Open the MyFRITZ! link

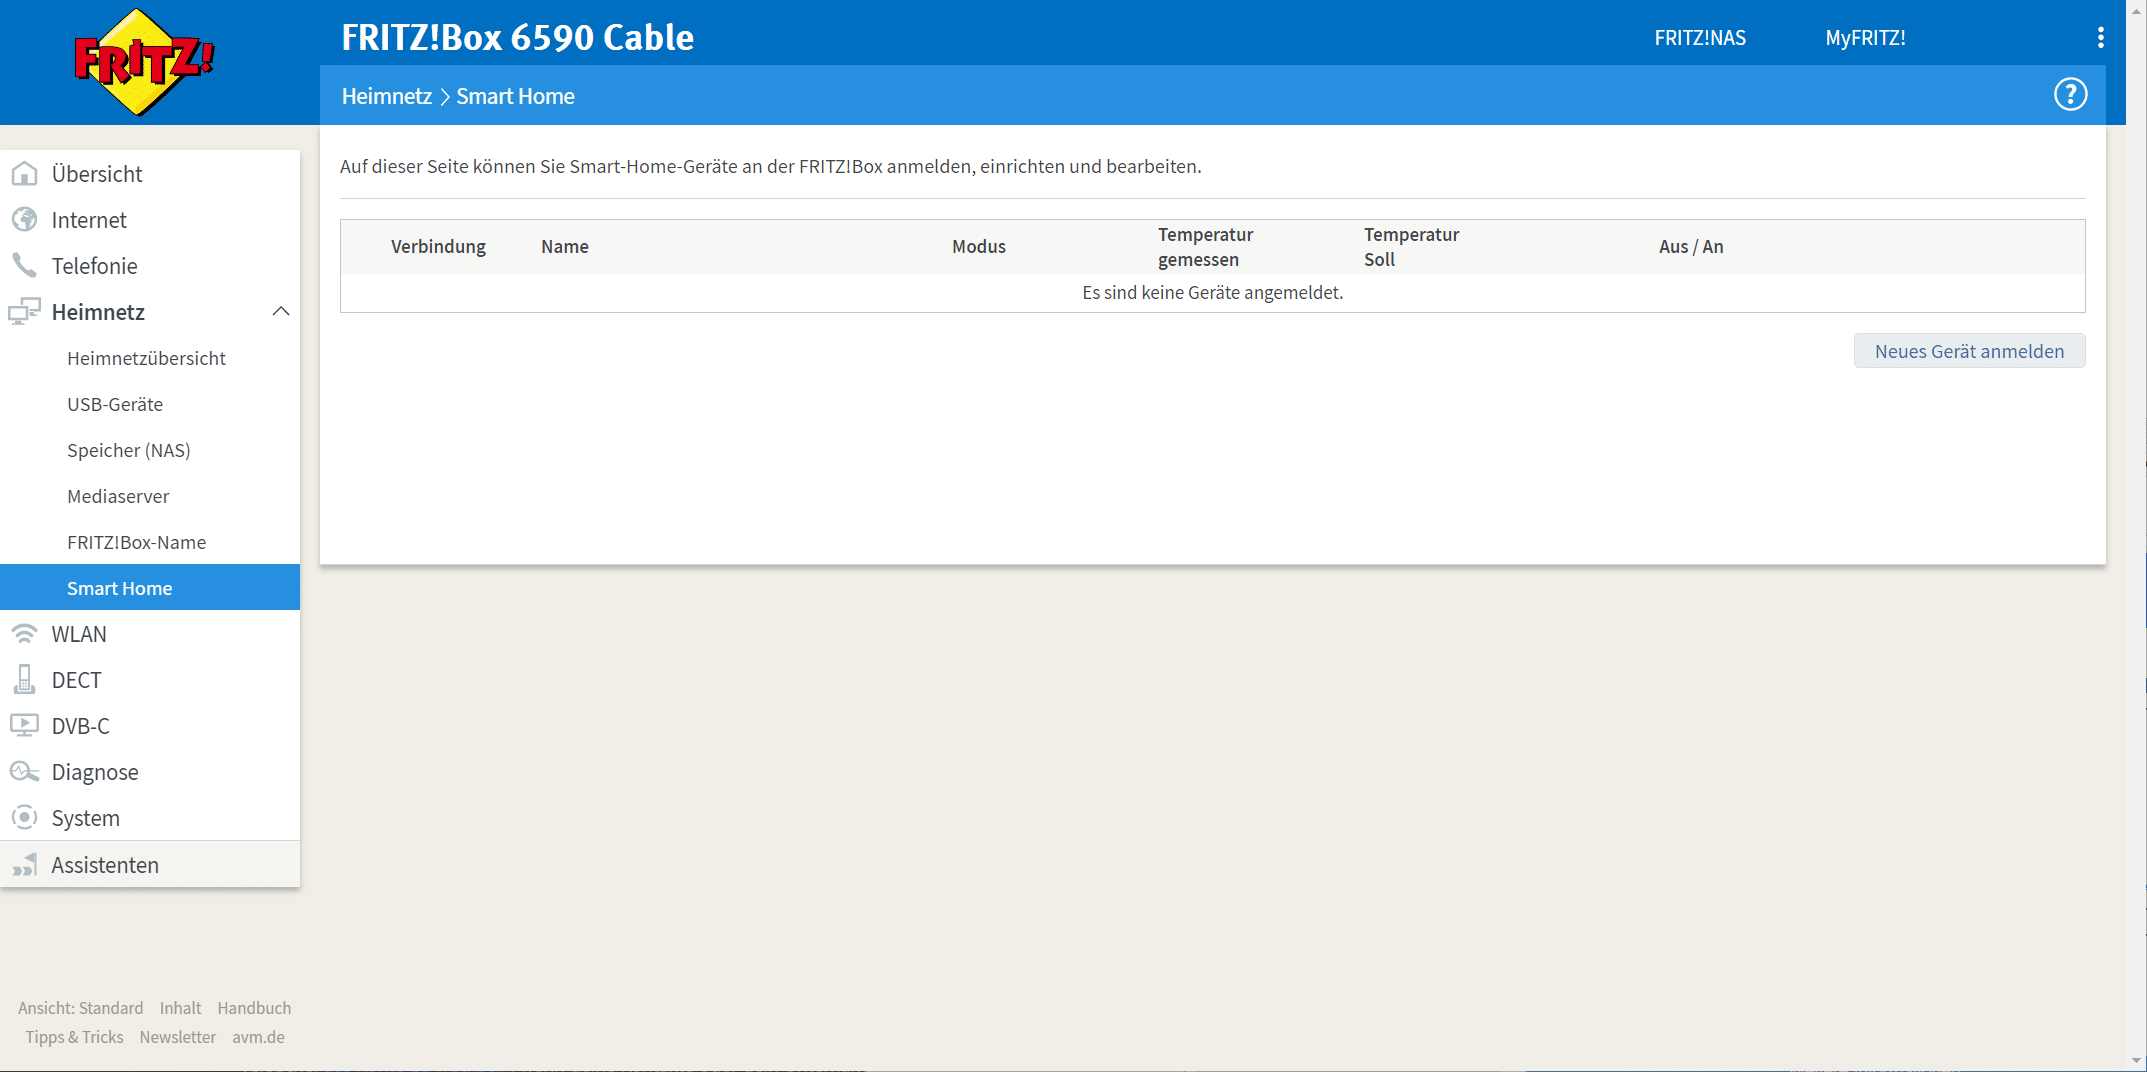pyautogui.click(x=1865, y=38)
